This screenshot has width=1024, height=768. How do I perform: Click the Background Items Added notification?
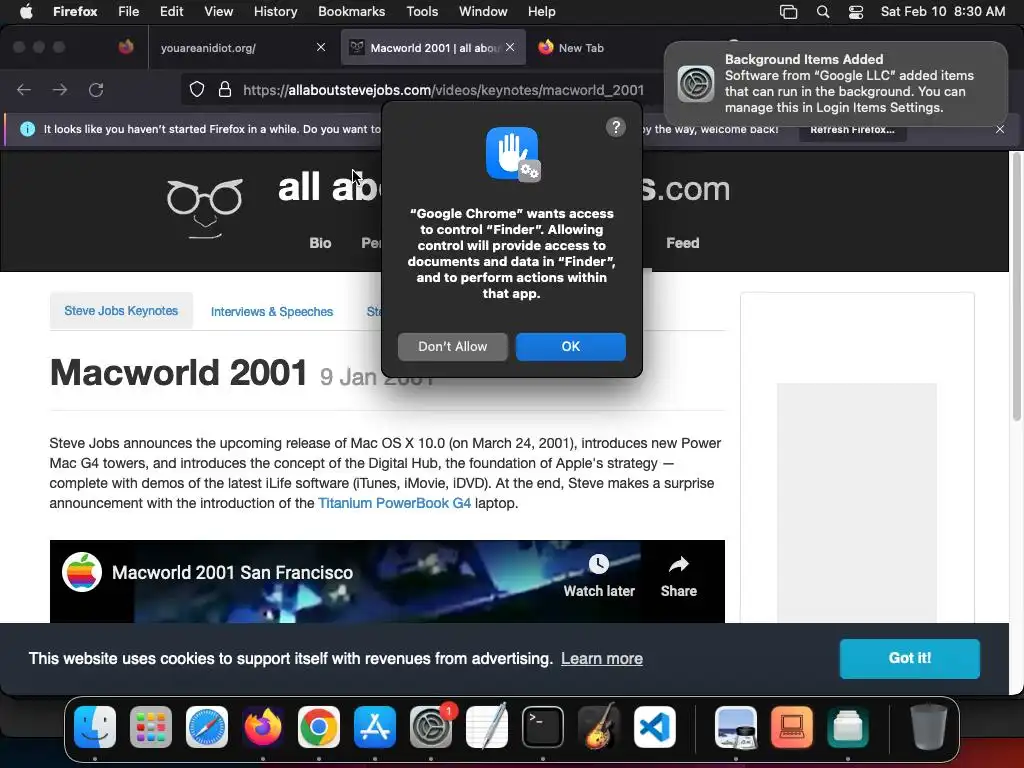[835, 84]
